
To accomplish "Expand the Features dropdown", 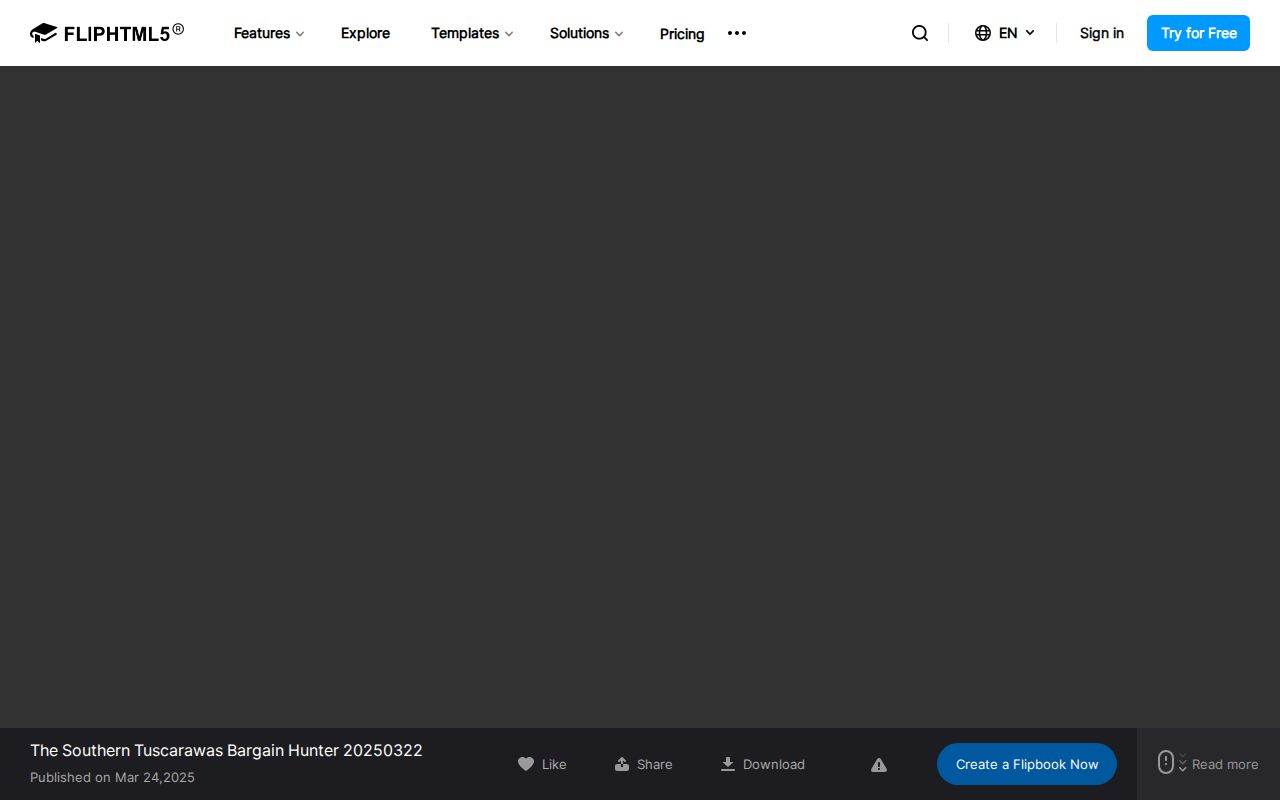I will 269,33.
